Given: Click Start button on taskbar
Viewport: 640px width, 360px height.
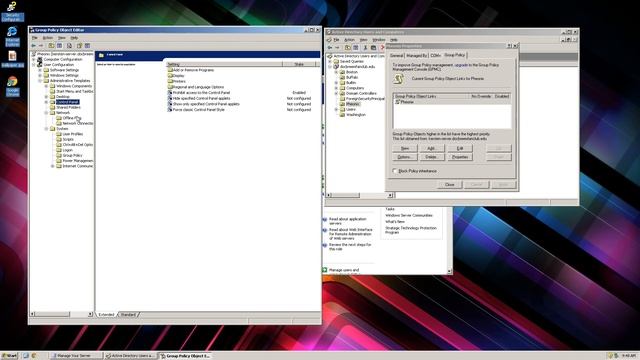Looking at the screenshot, I should click(10, 356).
